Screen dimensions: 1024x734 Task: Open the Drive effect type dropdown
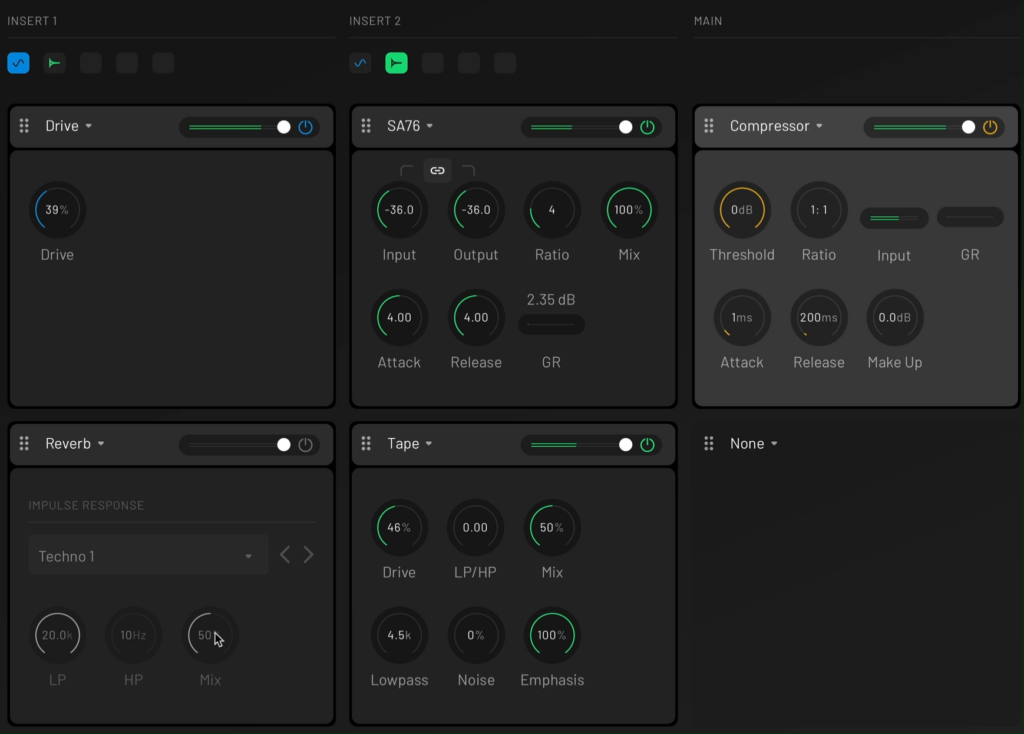coord(69,125)
